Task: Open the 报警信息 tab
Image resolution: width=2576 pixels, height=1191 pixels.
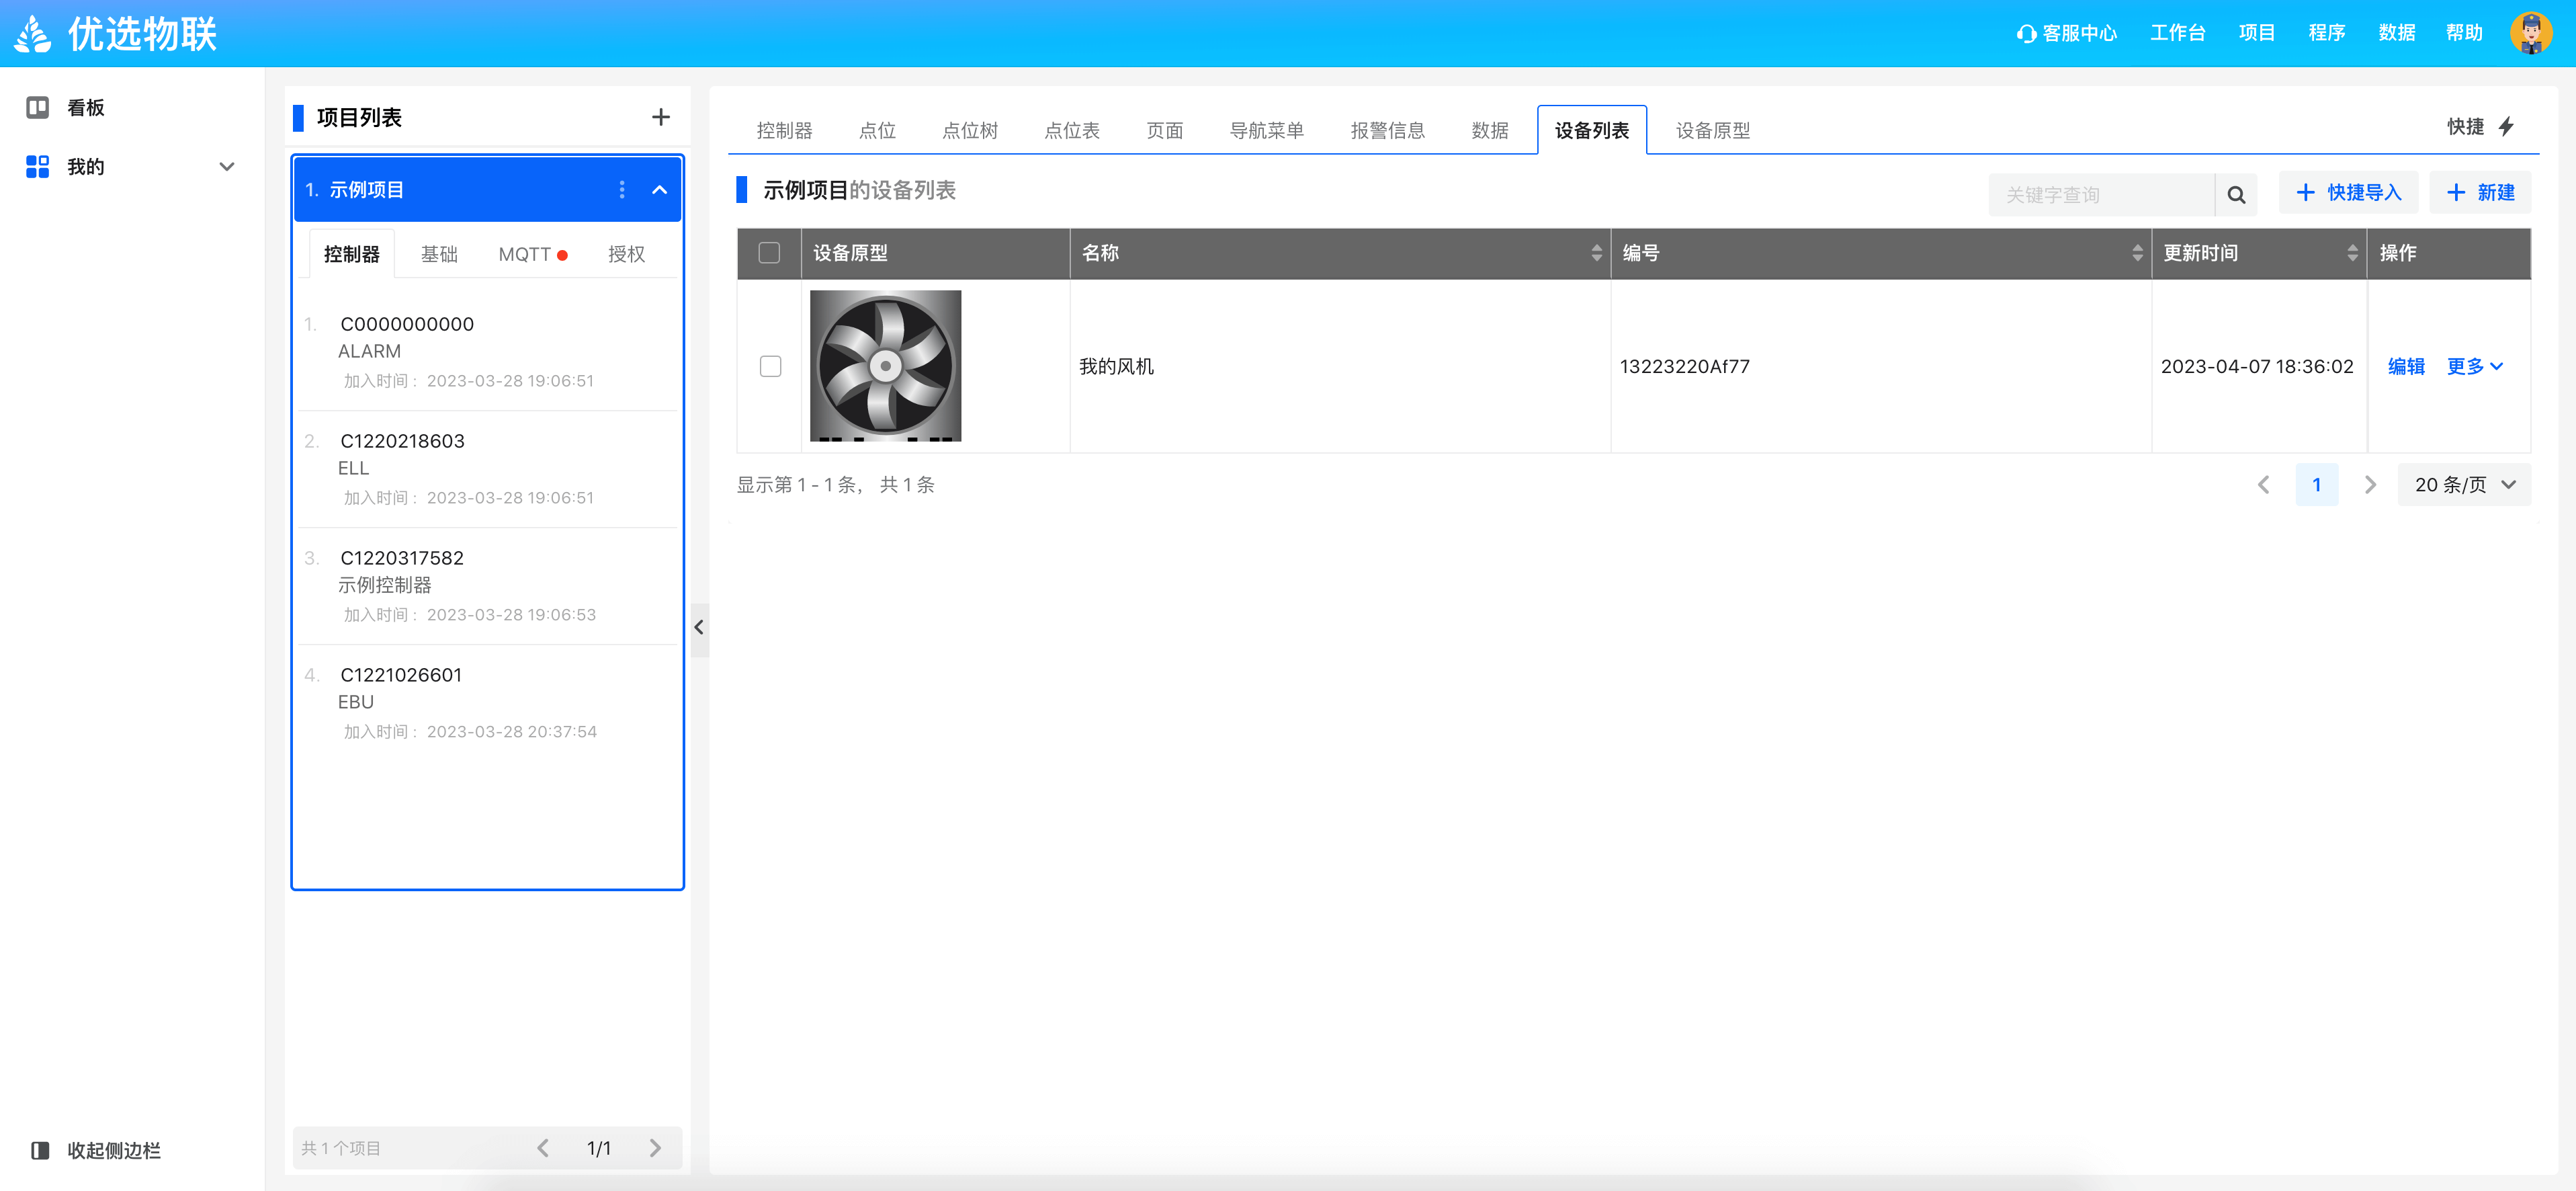Action: point(1387,130)
